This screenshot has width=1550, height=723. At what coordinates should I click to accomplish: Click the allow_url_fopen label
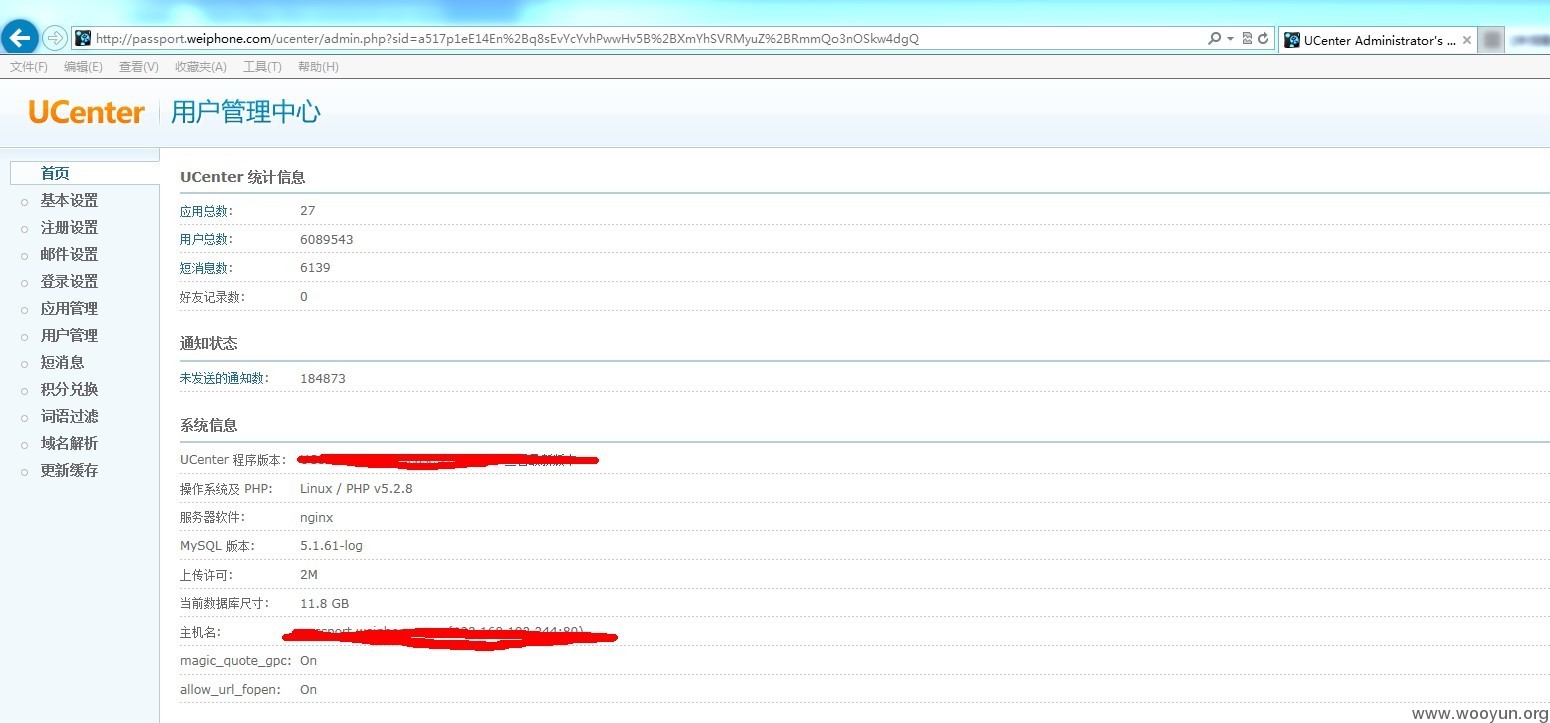pos(230,689)
